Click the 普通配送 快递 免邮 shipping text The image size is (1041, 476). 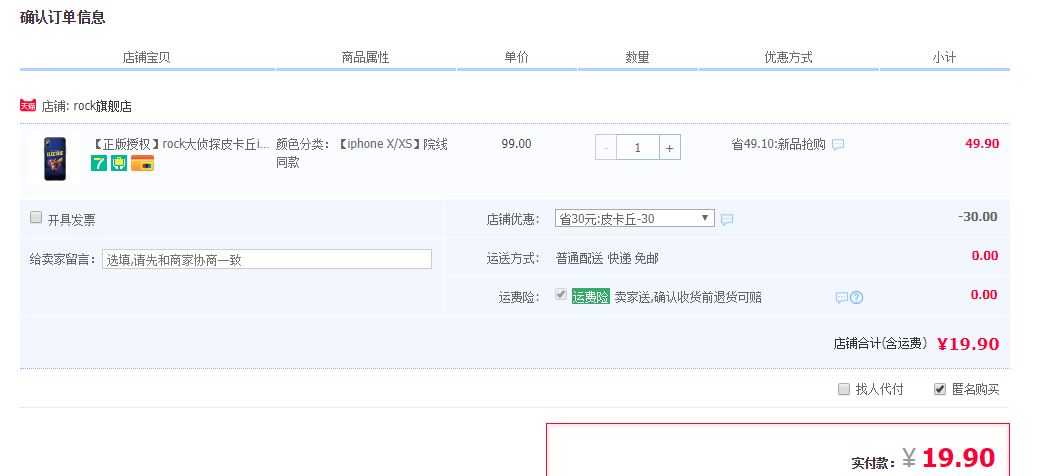pos(607,259)
